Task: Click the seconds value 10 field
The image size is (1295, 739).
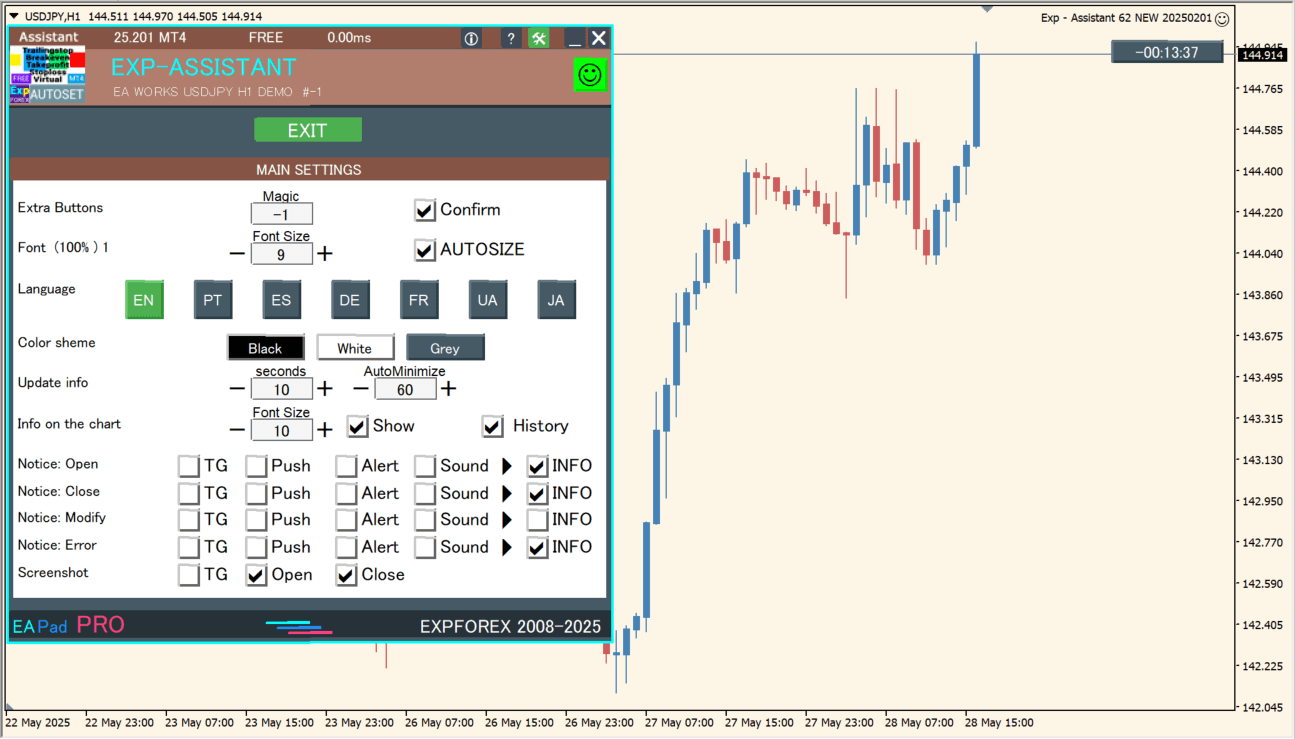Action: coord(282,389)
